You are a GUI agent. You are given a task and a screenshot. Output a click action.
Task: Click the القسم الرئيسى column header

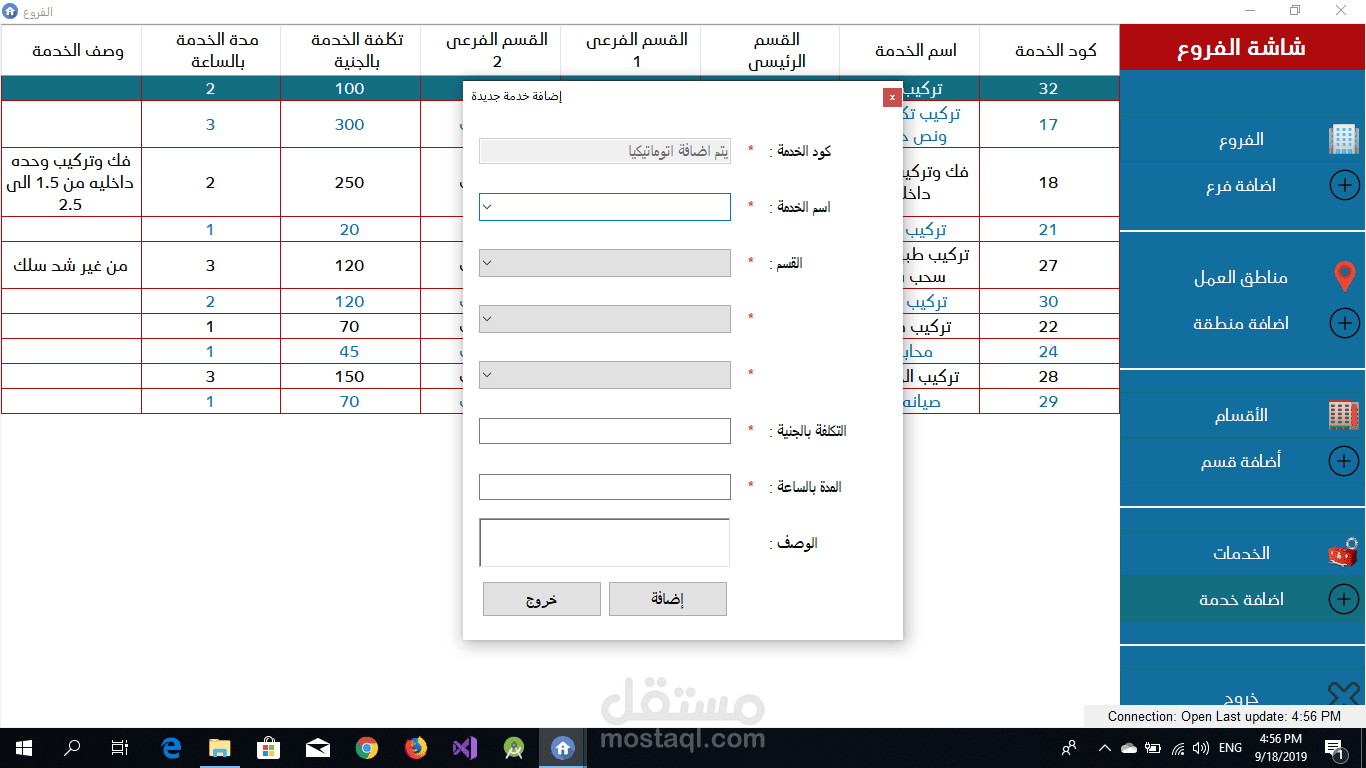(770, 51)
